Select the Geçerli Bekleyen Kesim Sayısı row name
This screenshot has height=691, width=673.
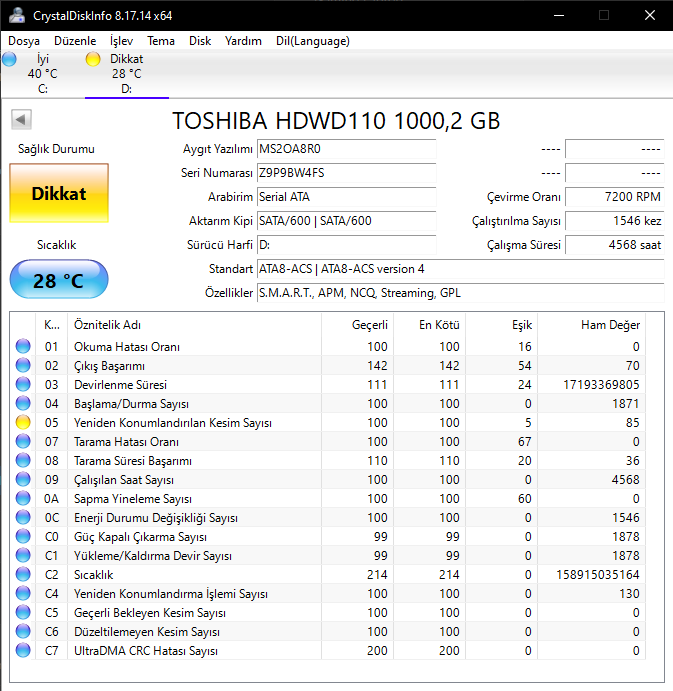click(150, 613)
